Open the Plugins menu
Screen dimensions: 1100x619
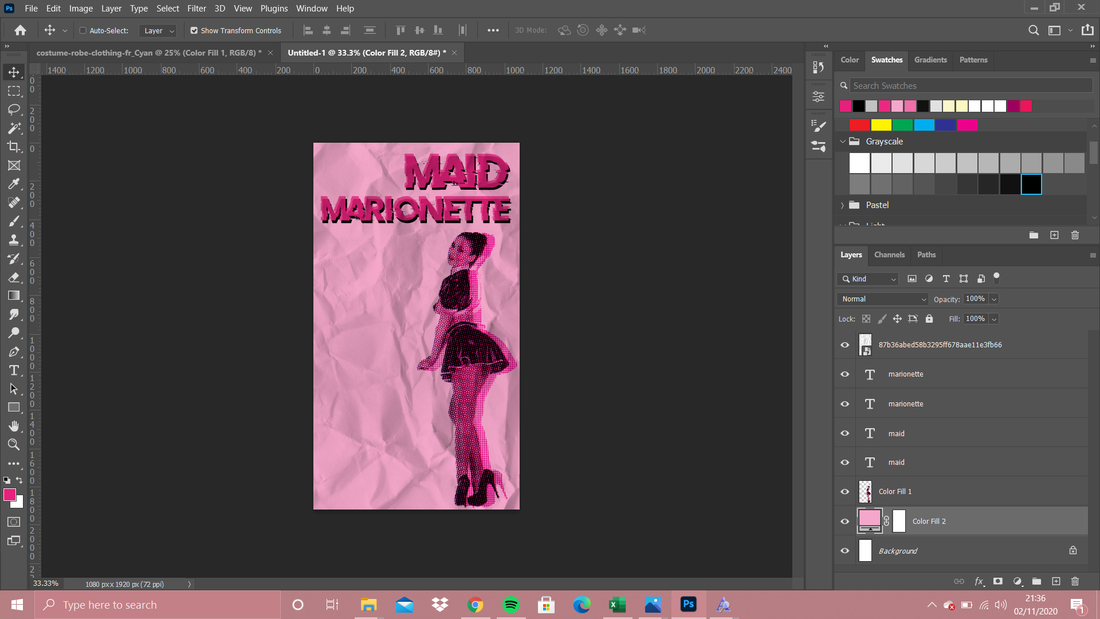point(274,8)
